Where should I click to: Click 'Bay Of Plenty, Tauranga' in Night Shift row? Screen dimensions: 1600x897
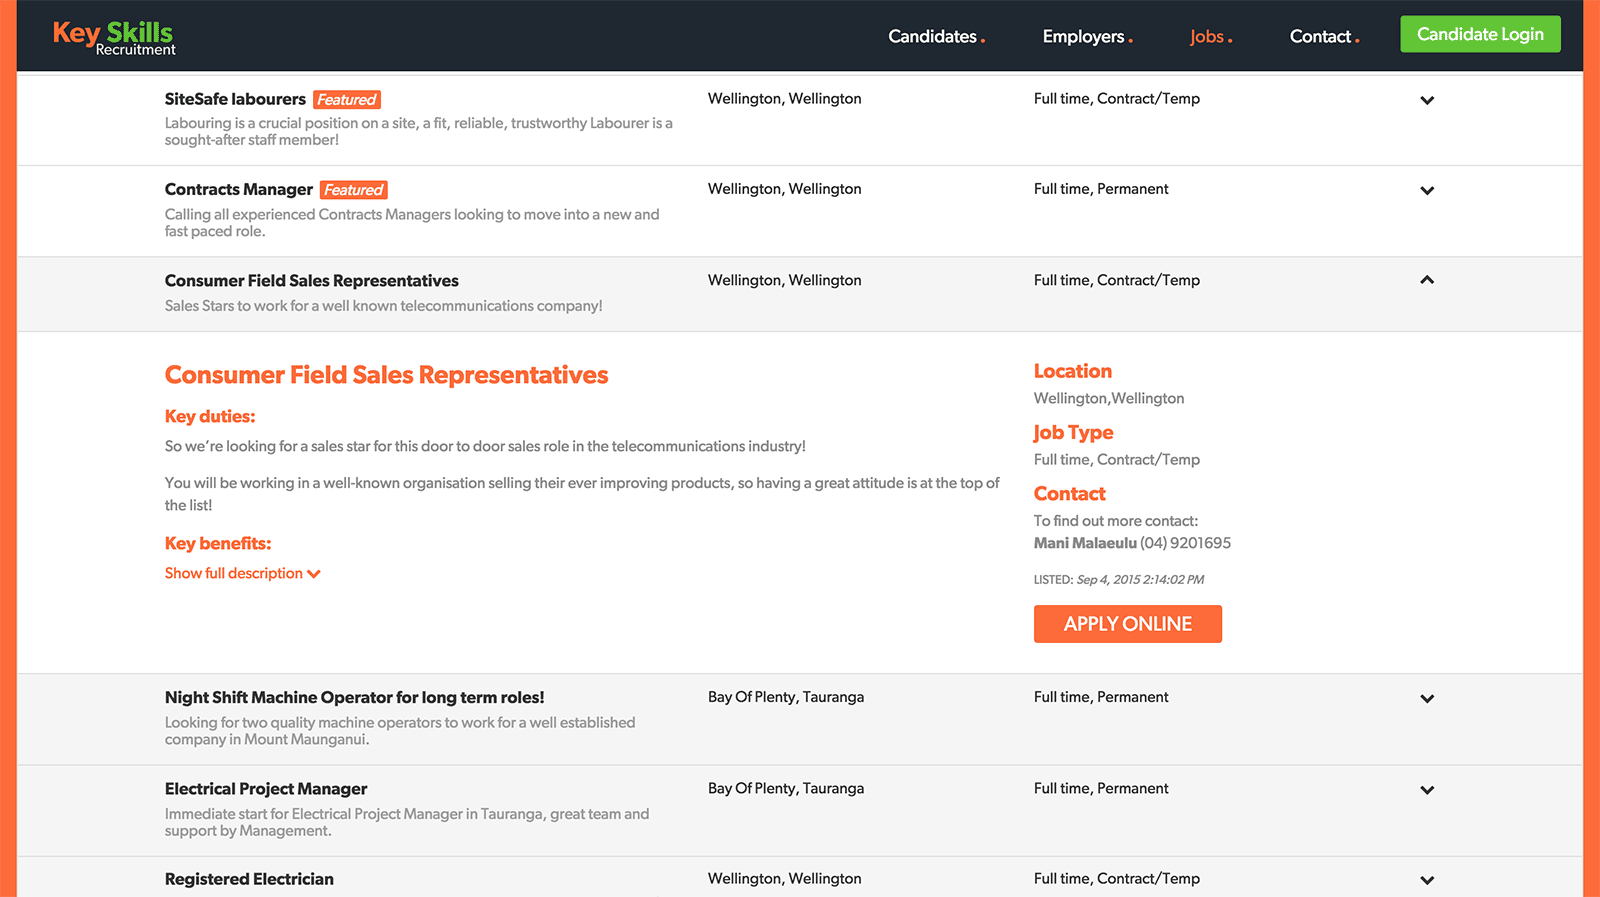tap(786, 697)
